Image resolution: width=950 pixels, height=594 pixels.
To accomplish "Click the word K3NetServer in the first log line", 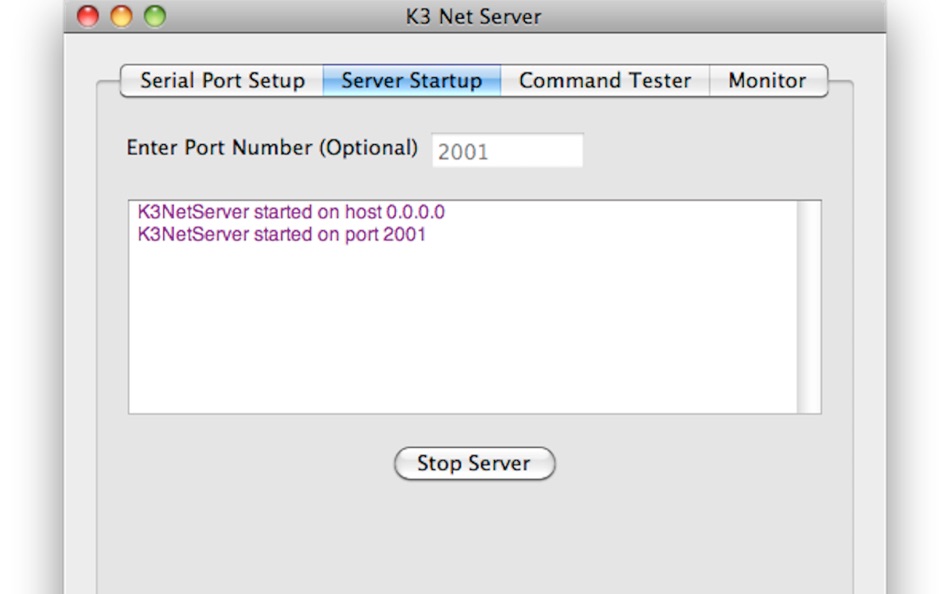I will point(193,212).
